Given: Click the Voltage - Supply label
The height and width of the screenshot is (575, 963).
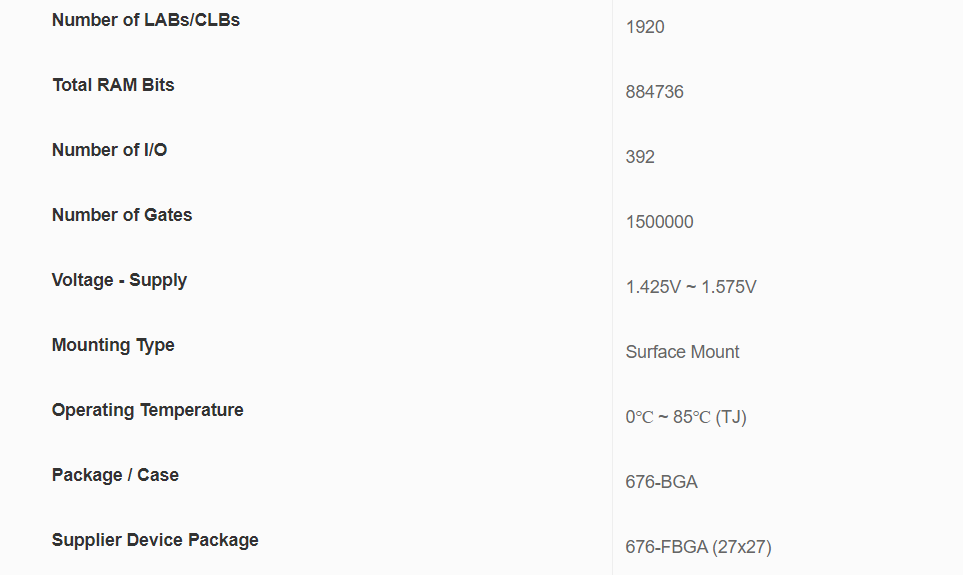Looking at the screenshot, I should (119, 280).
